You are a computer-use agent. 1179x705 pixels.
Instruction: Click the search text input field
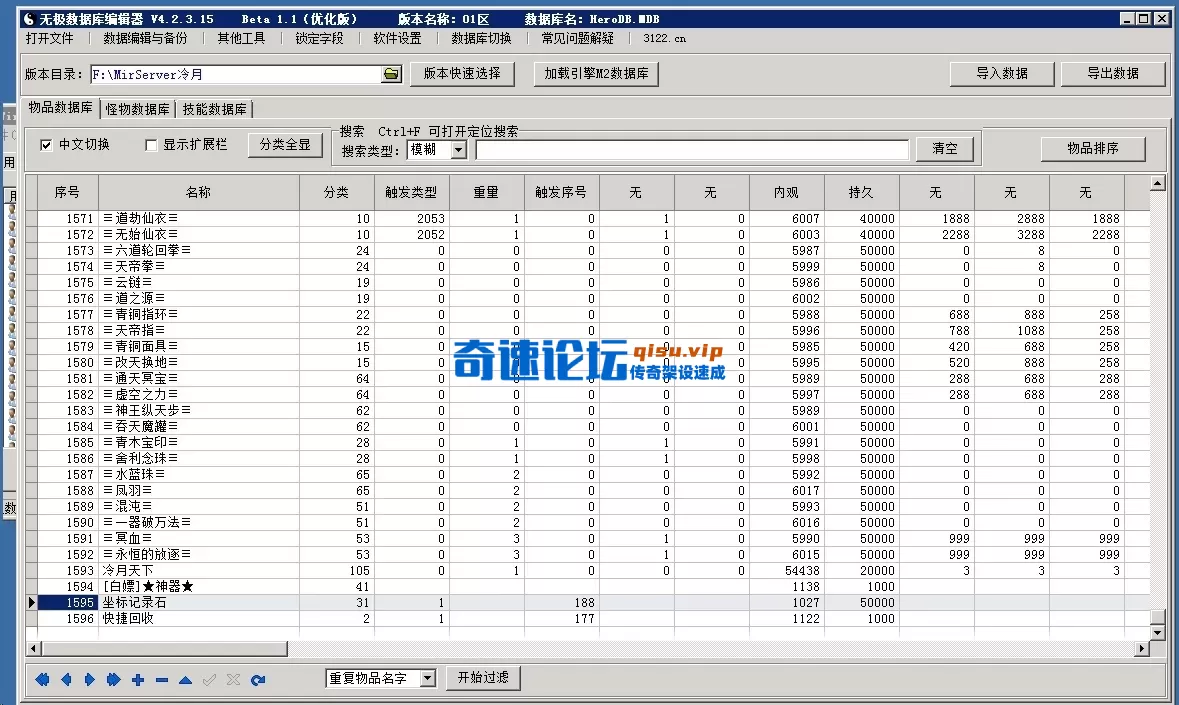[x=692, y=150]
